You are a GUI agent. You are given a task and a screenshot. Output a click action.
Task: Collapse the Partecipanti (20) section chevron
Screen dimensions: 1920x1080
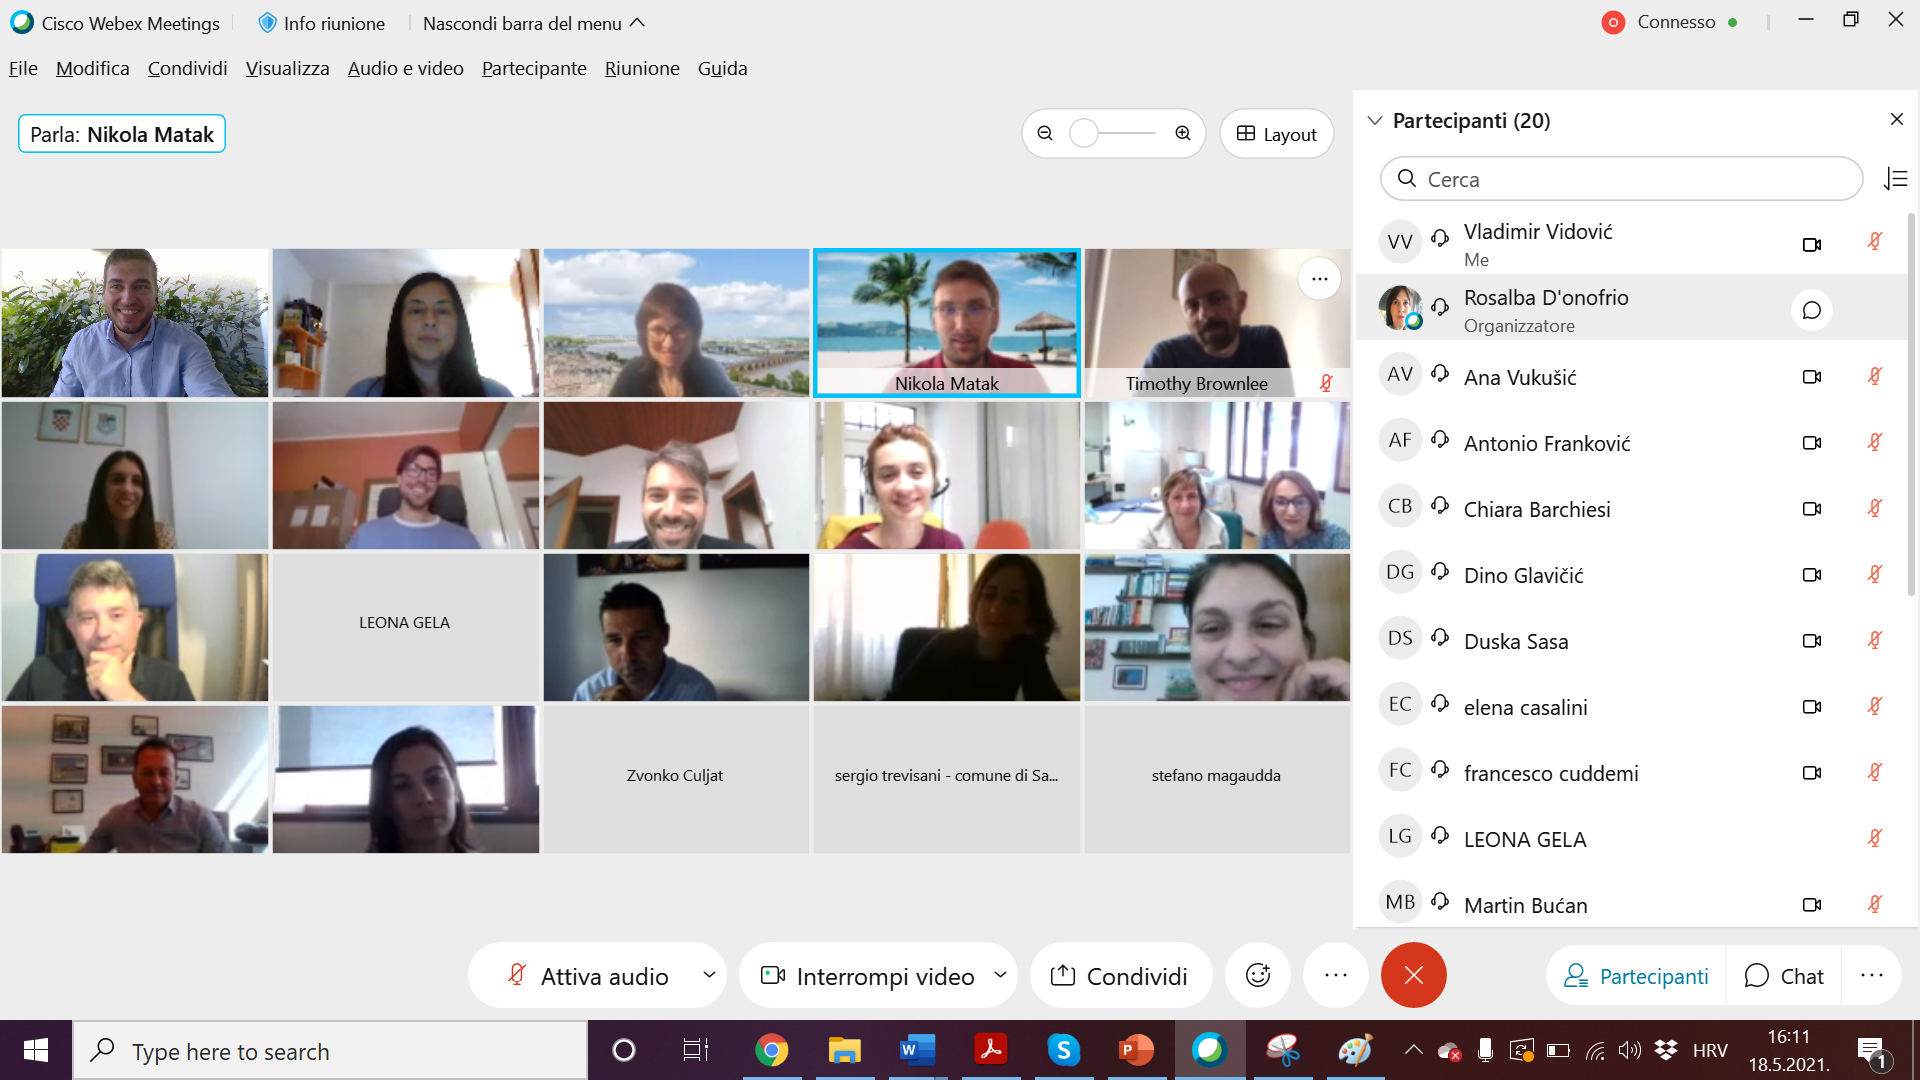[1375, 120]
